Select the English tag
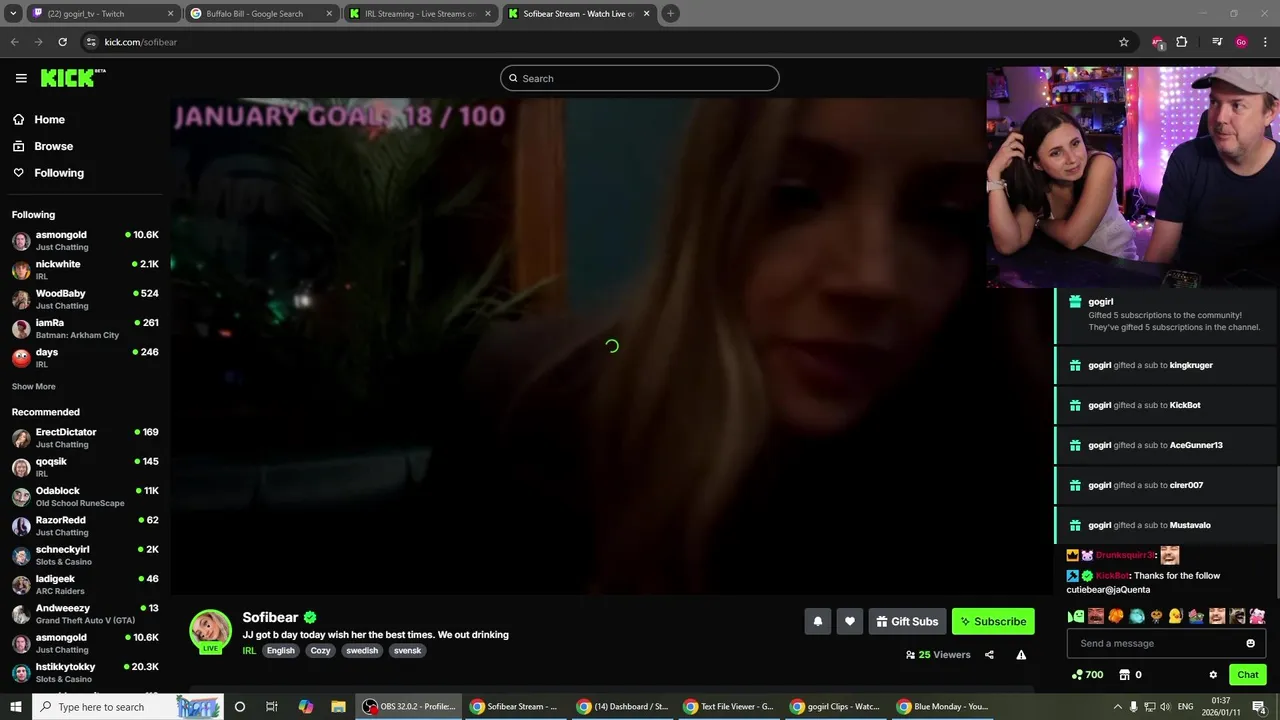1280x720 pixels. pyautogui.click(x=281, y=651)
